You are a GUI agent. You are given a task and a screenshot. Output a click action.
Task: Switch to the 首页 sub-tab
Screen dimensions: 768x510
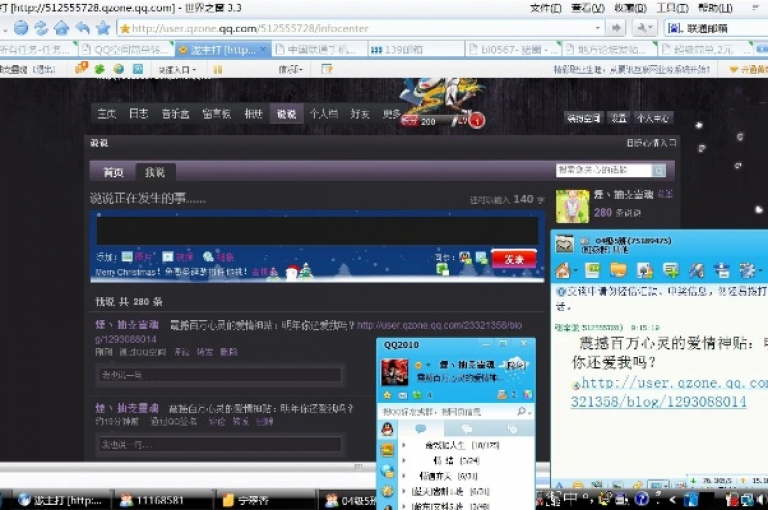(113, 172)
